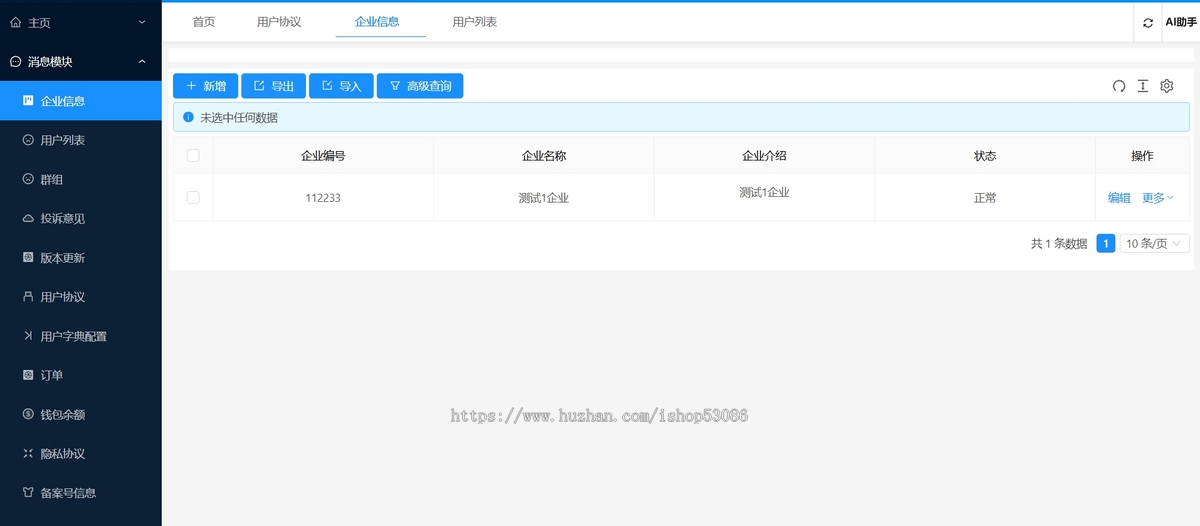Click the 企业名称 column header
This screenshot has height=526, width=1200.
point(544,156)
